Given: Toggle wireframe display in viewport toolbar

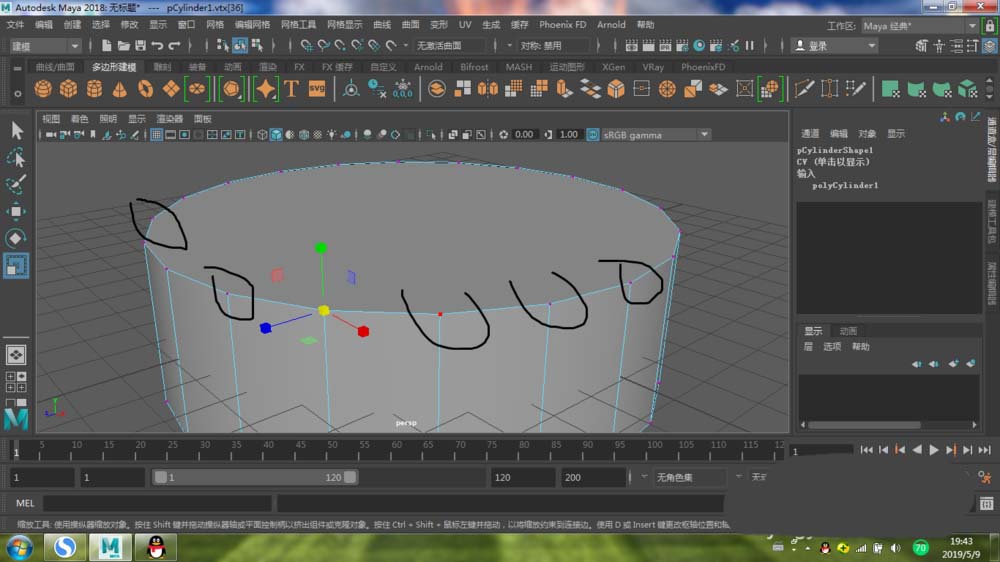Looking at the screenshot, I should (x=262, y=135).
